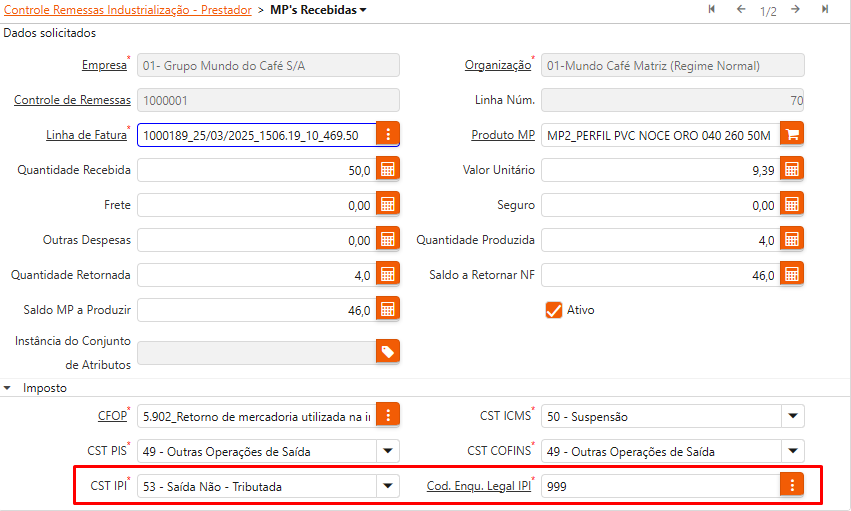Open calculator for Quantidade Produzida
851x511 pixels.
click(x=792, y=239)
